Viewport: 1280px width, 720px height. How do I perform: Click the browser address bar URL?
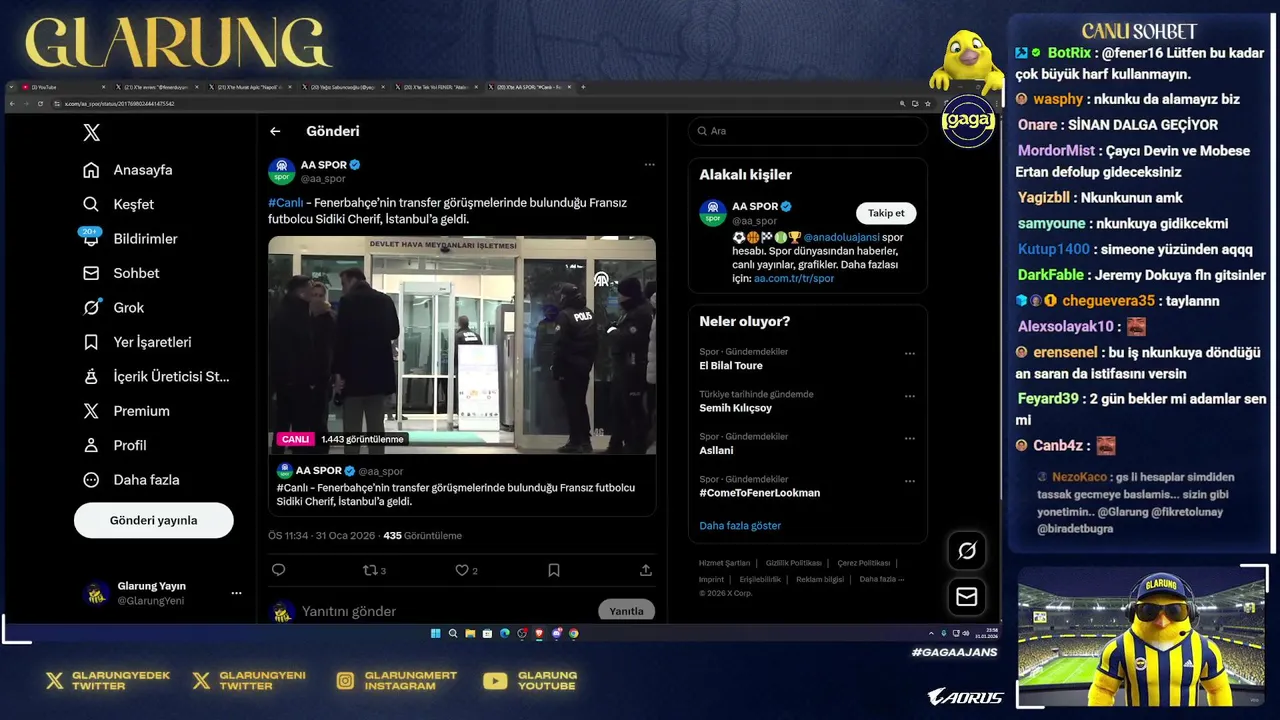pos(120,103)
